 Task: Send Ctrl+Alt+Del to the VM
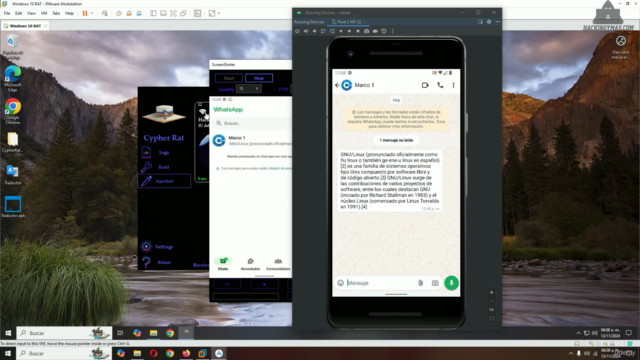coord(104,13)
